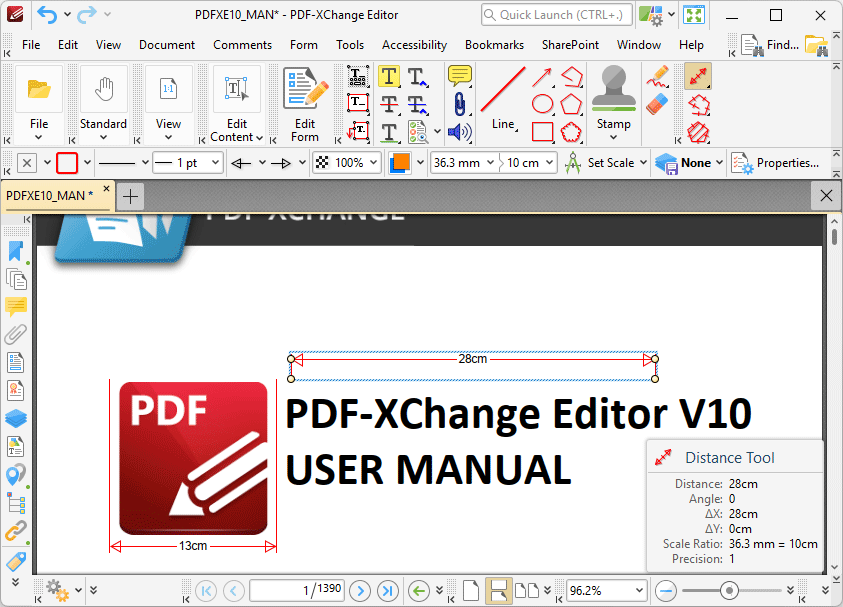Adjust the zoom slider handle
The width and height of the screenshot is (843, 607).
point(729,591)
